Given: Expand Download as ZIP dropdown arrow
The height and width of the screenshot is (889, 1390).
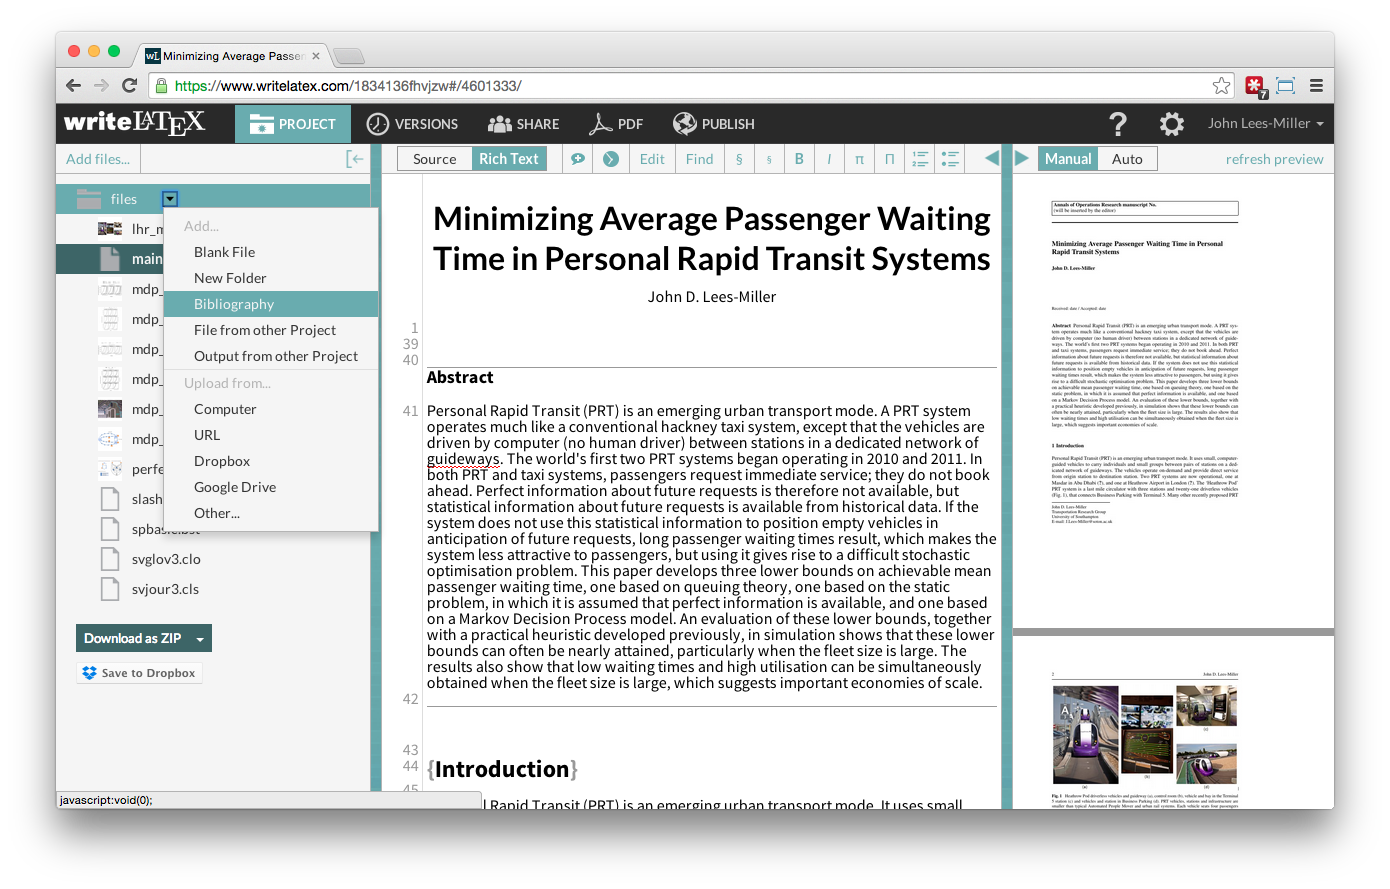Looking at the screenshot, I should coord(200,639).
